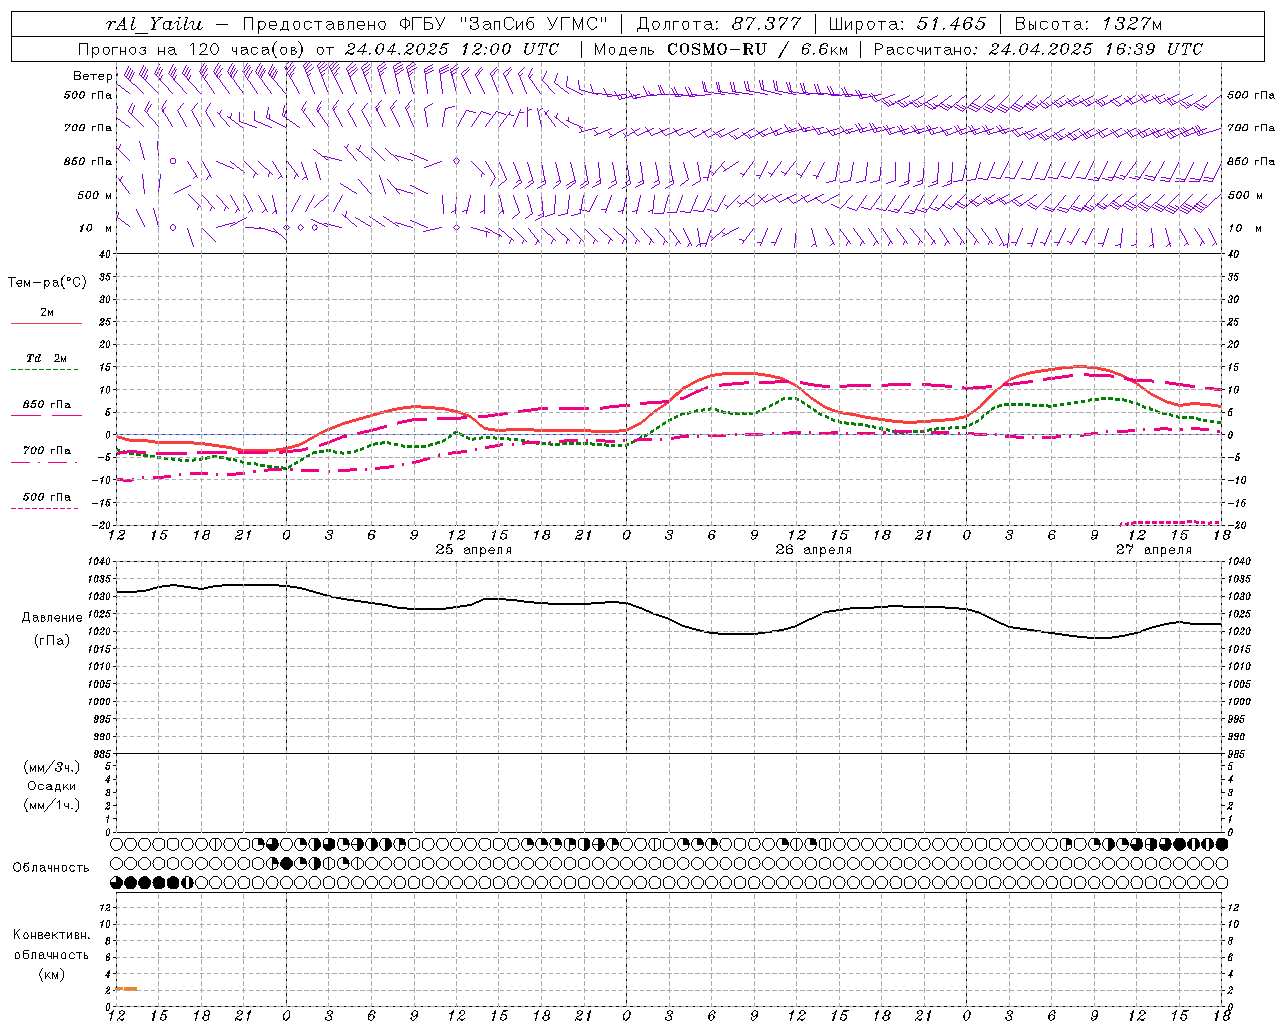Click the "27 апреля" date label
Image resolution: width=1280 pixels, height=1024 pixels.
point(1154,550)
